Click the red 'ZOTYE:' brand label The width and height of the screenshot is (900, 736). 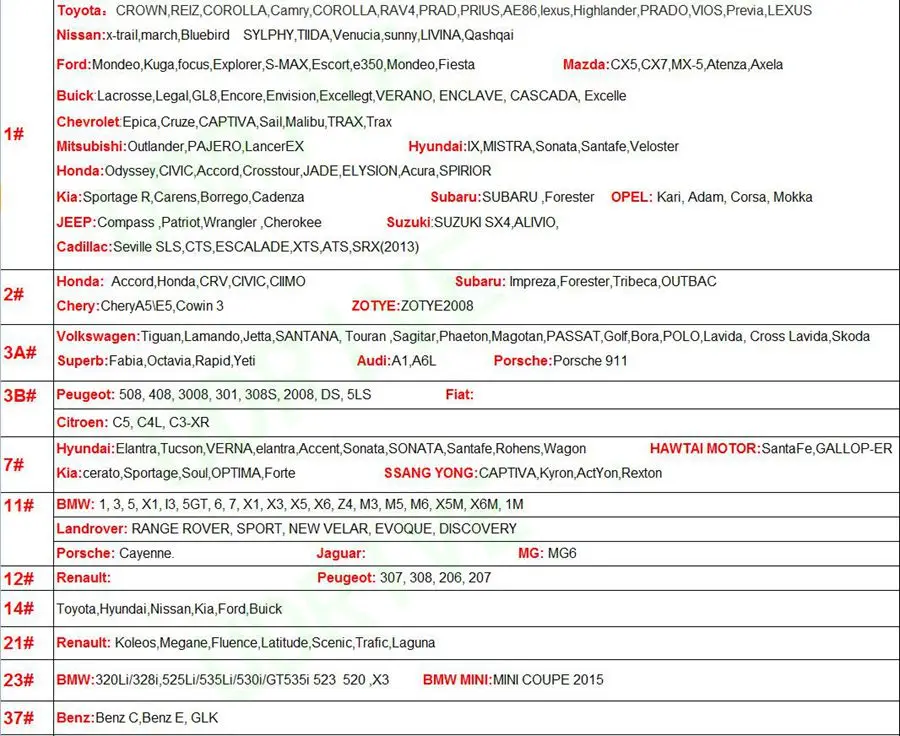pyautogui.click(x=375, y=306)
